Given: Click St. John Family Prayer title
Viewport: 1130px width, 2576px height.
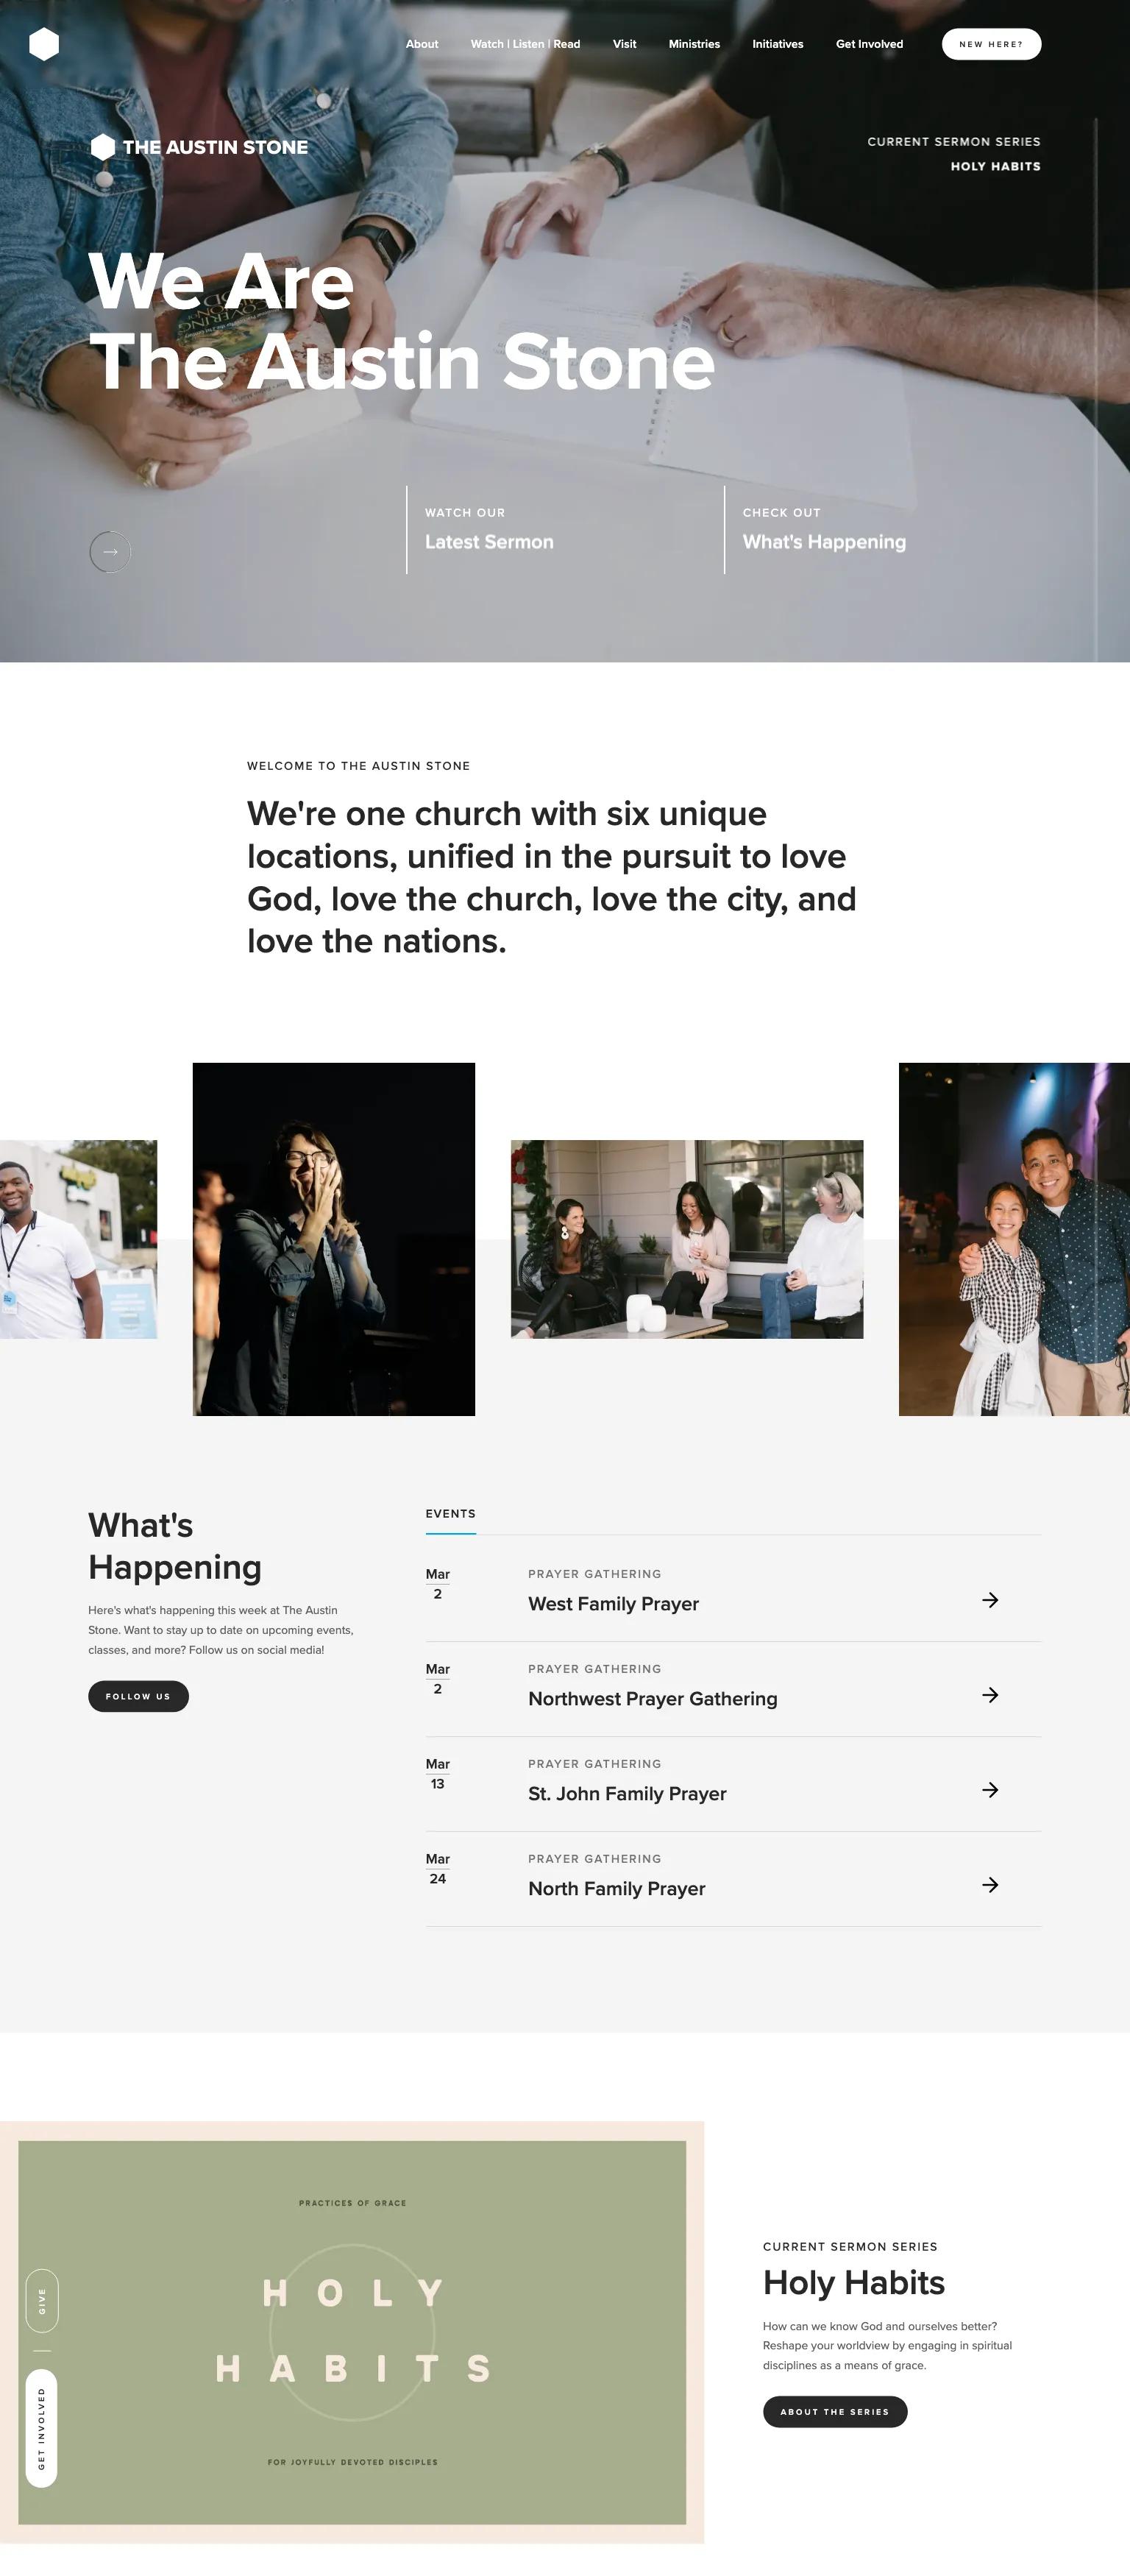Looking at the screenshot, I should point(627,1794).
